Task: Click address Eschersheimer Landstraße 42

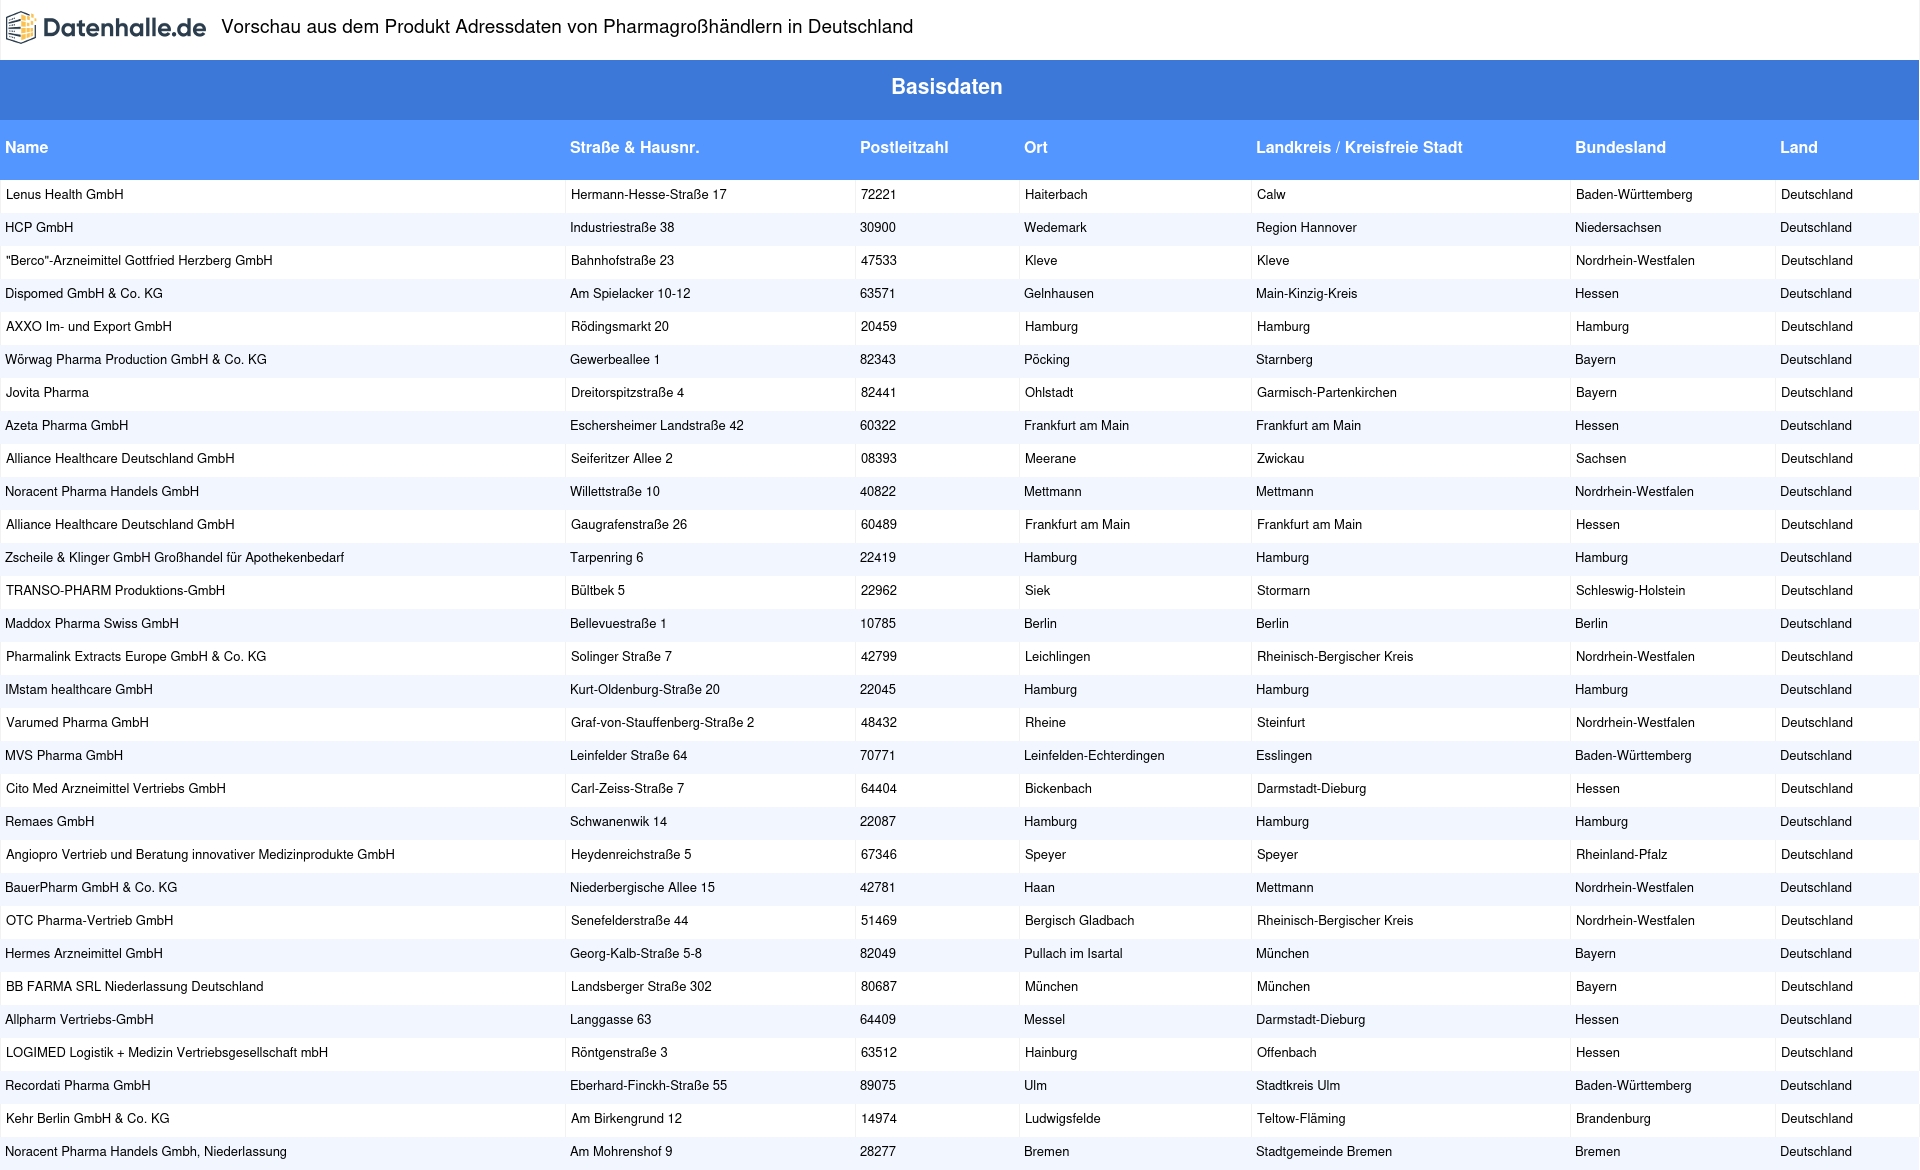Action: click(657, 425)
